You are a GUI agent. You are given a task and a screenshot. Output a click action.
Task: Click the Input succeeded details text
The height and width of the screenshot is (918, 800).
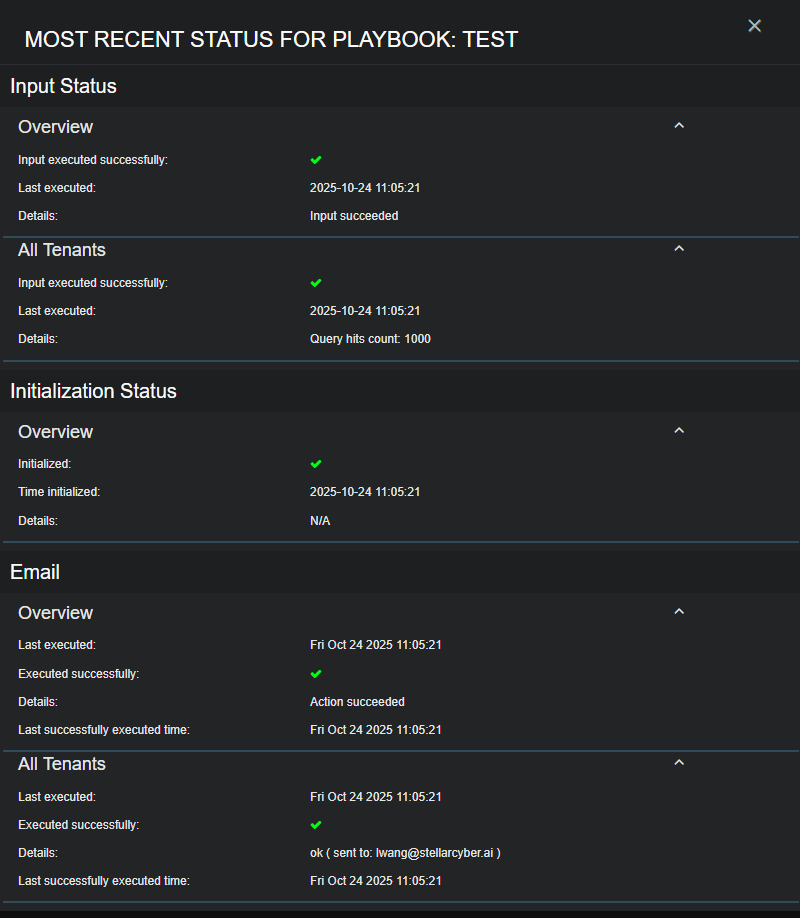click(354, 216)
